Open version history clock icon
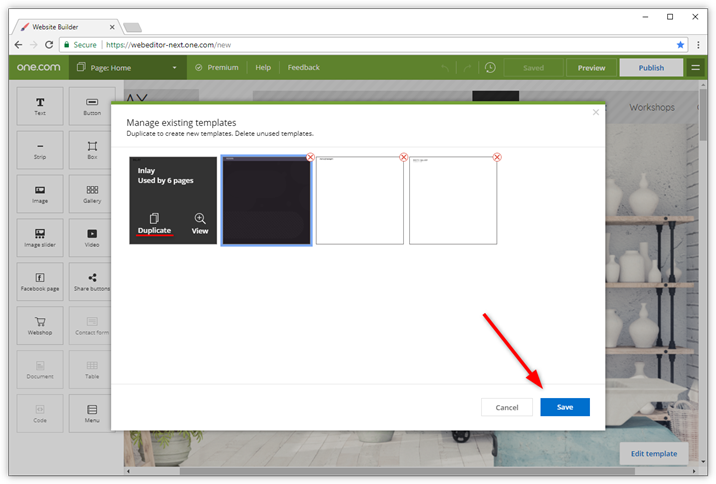Viewport: 716px width, 484px height. 490,68
